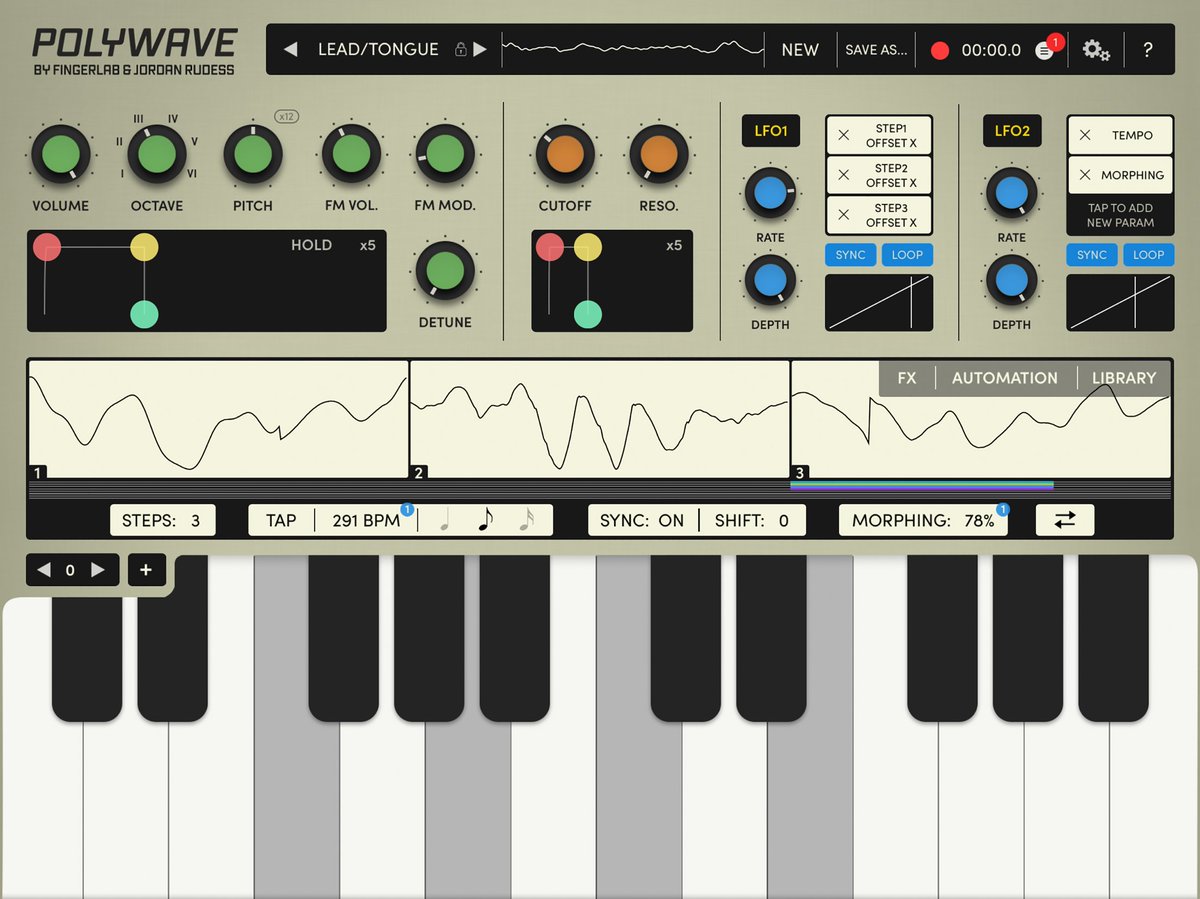Screen dimensions: 1200x899
Task: Toggle LFO1 LOOP
Action: [x=907, y=255]
